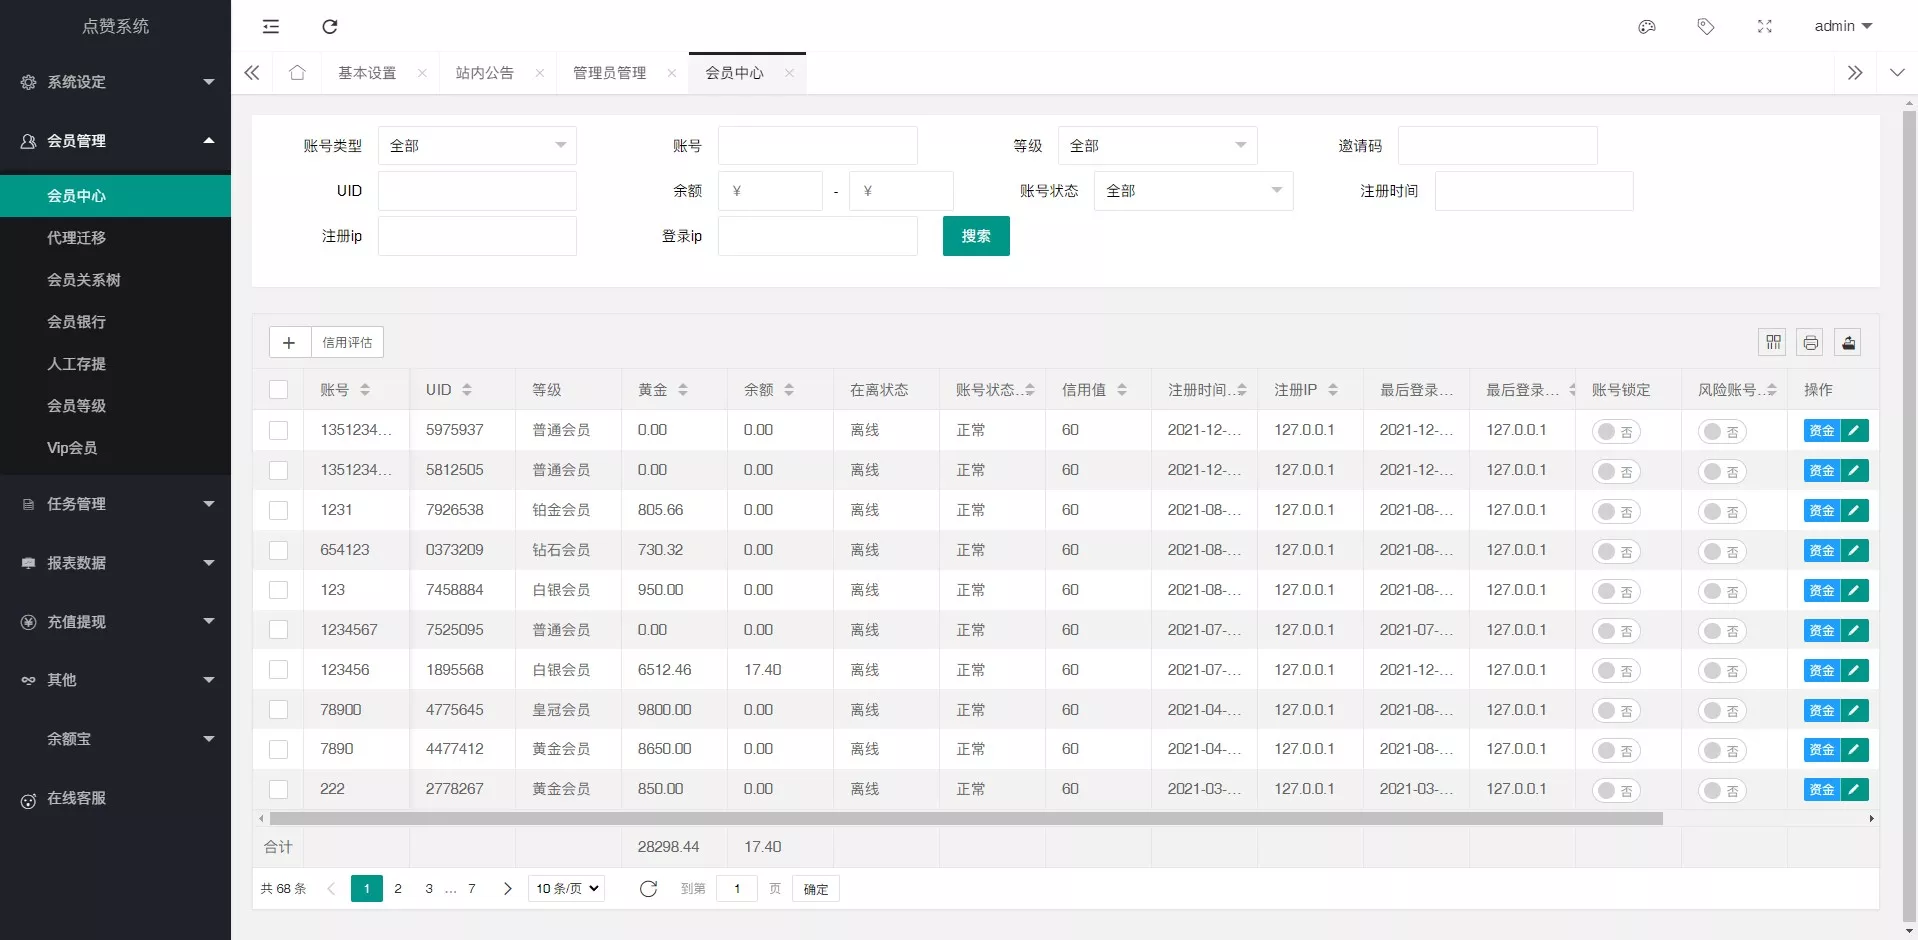Open the theme palette icon in header
Screen dimensions: 1918x940
point(1646,27)
